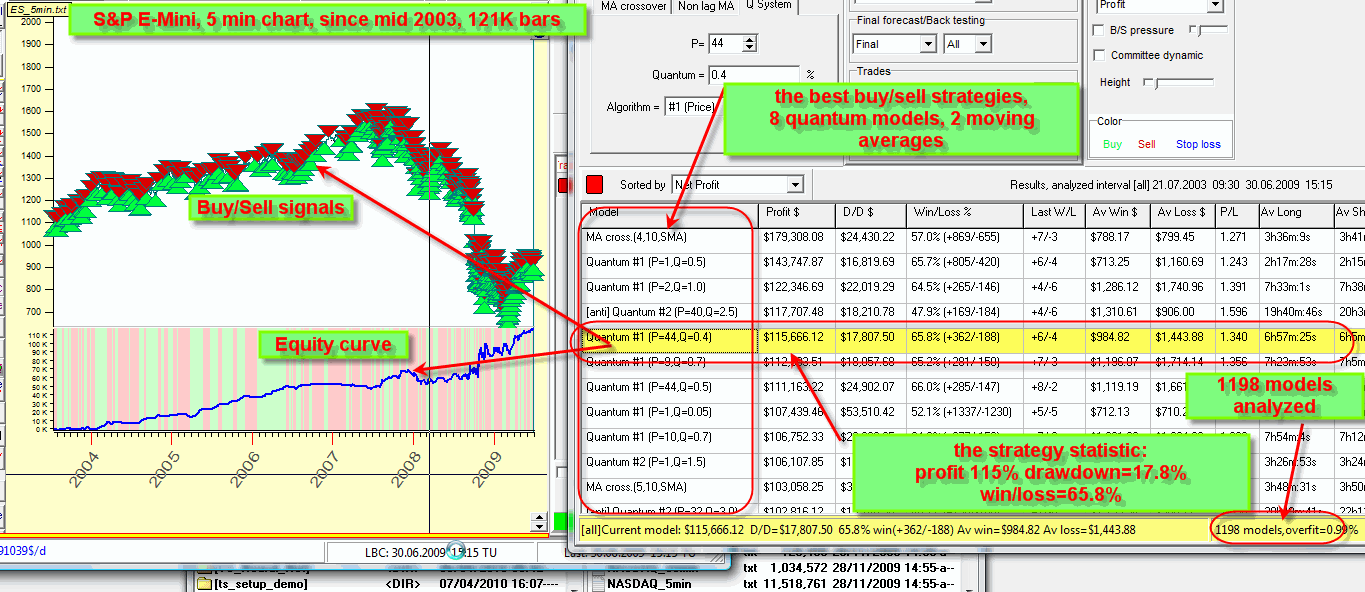The image size is (1365, 592).
Task: Tick the Committee dynamic checkbox
Action: tap(1100, 55)
